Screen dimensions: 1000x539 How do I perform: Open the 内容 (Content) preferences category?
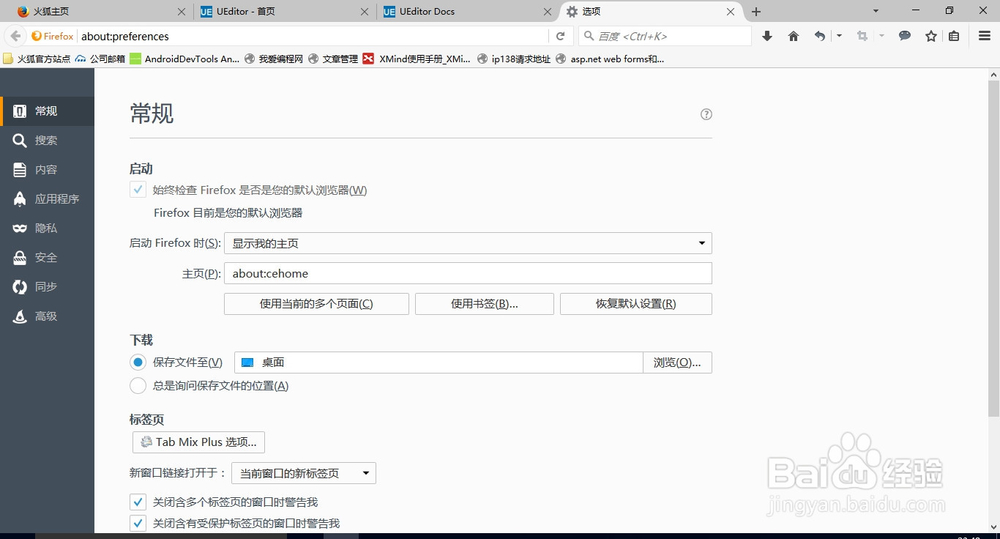click(47, 170)
